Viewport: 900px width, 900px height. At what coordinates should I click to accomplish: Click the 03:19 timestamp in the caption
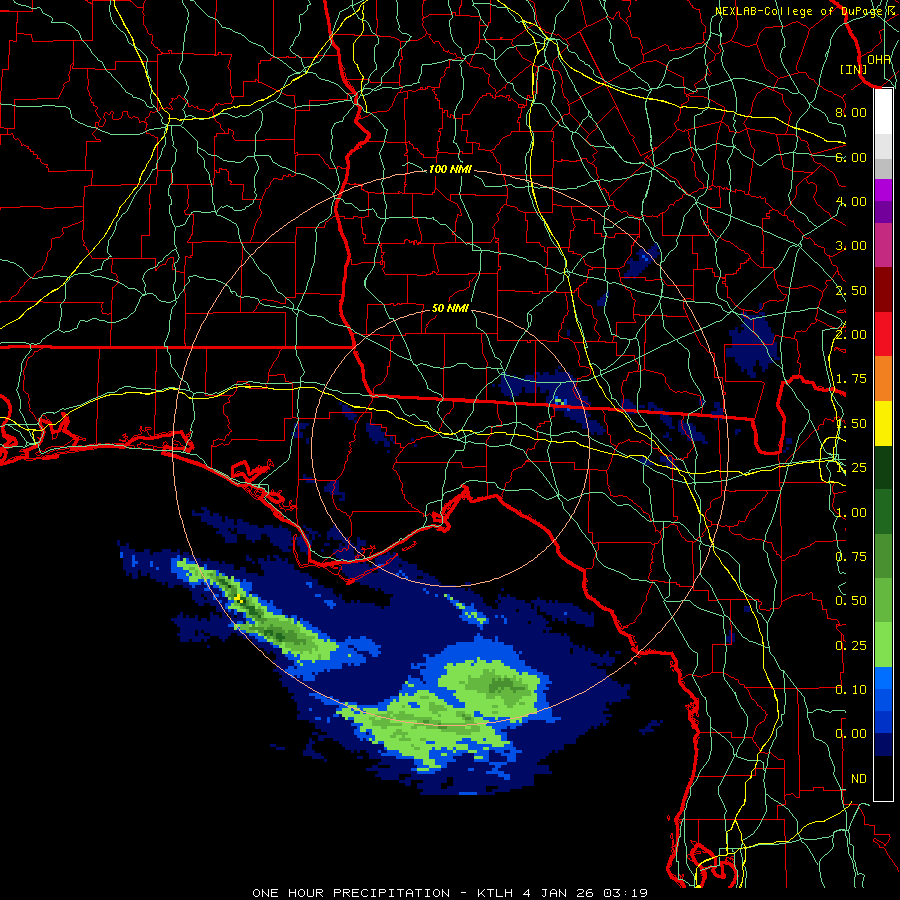[626, 893]
